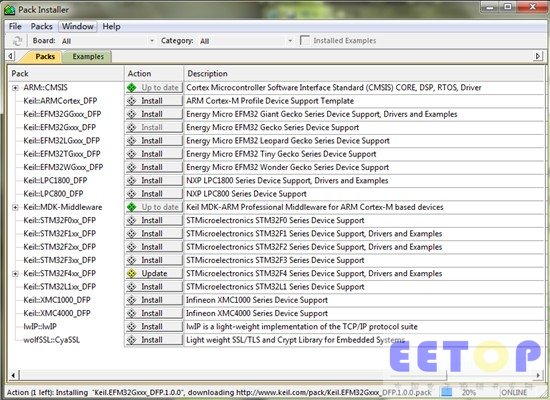Click the green diamond icon beside ARM::CMSIS
This screenshot has height=400, width=550.
132,88
